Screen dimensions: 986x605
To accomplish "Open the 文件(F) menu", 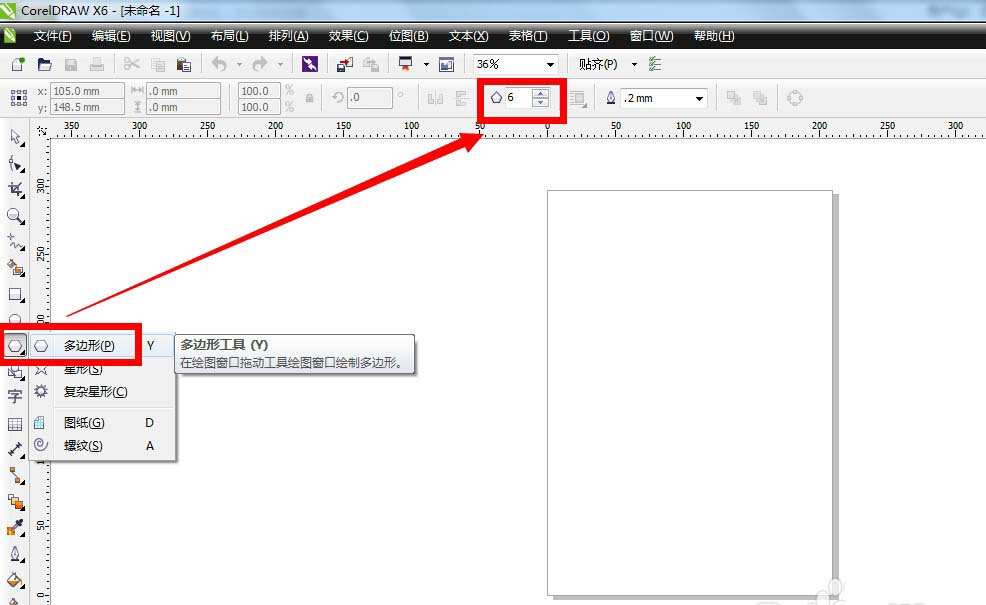I will (52, 36).
